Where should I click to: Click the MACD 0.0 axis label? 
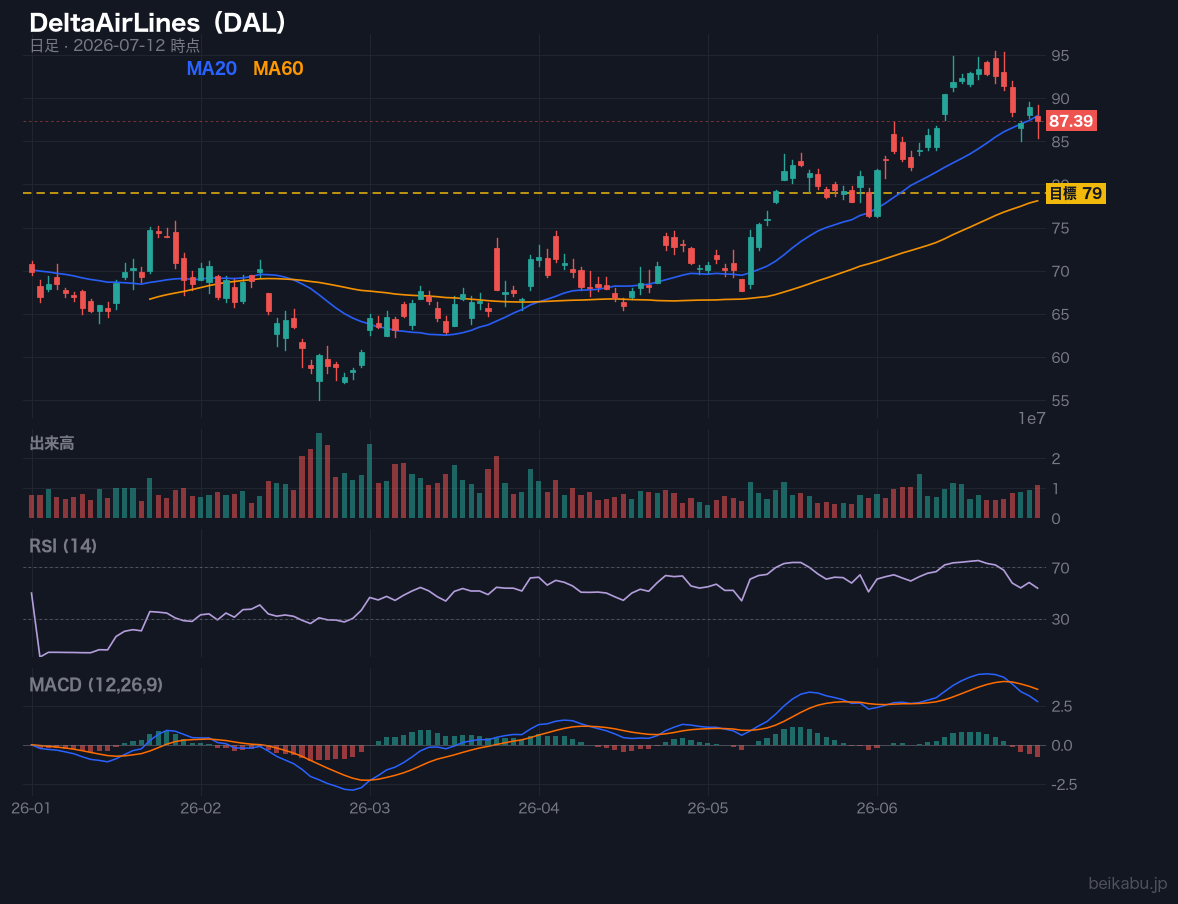(1062, 745)
